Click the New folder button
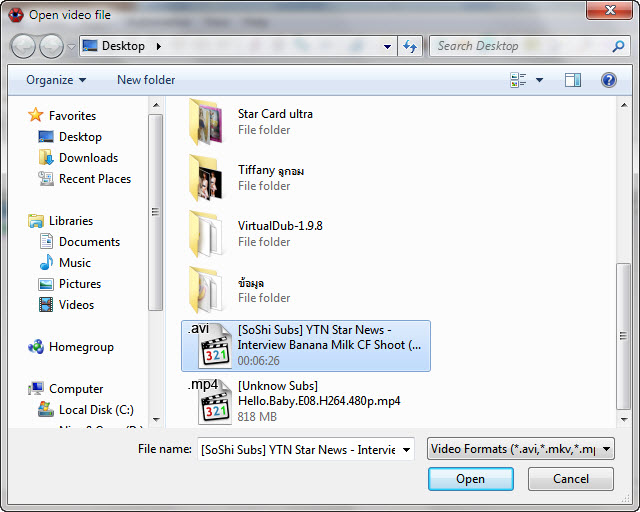640x512 pixels. (146, 80)
